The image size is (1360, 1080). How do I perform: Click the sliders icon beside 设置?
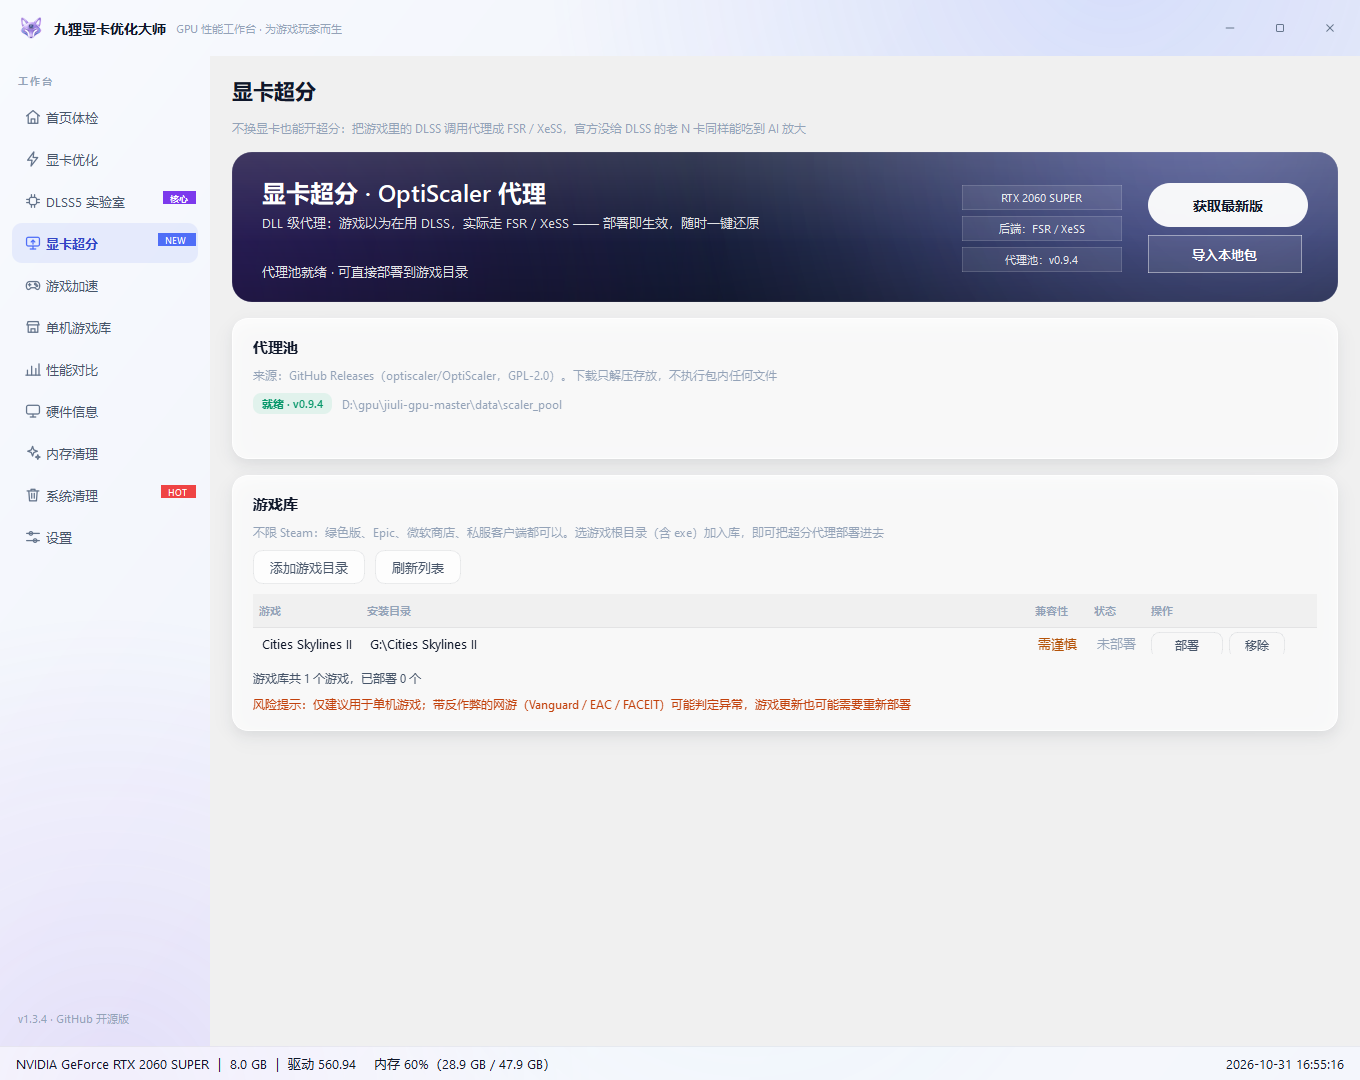(x=33, y=538)
